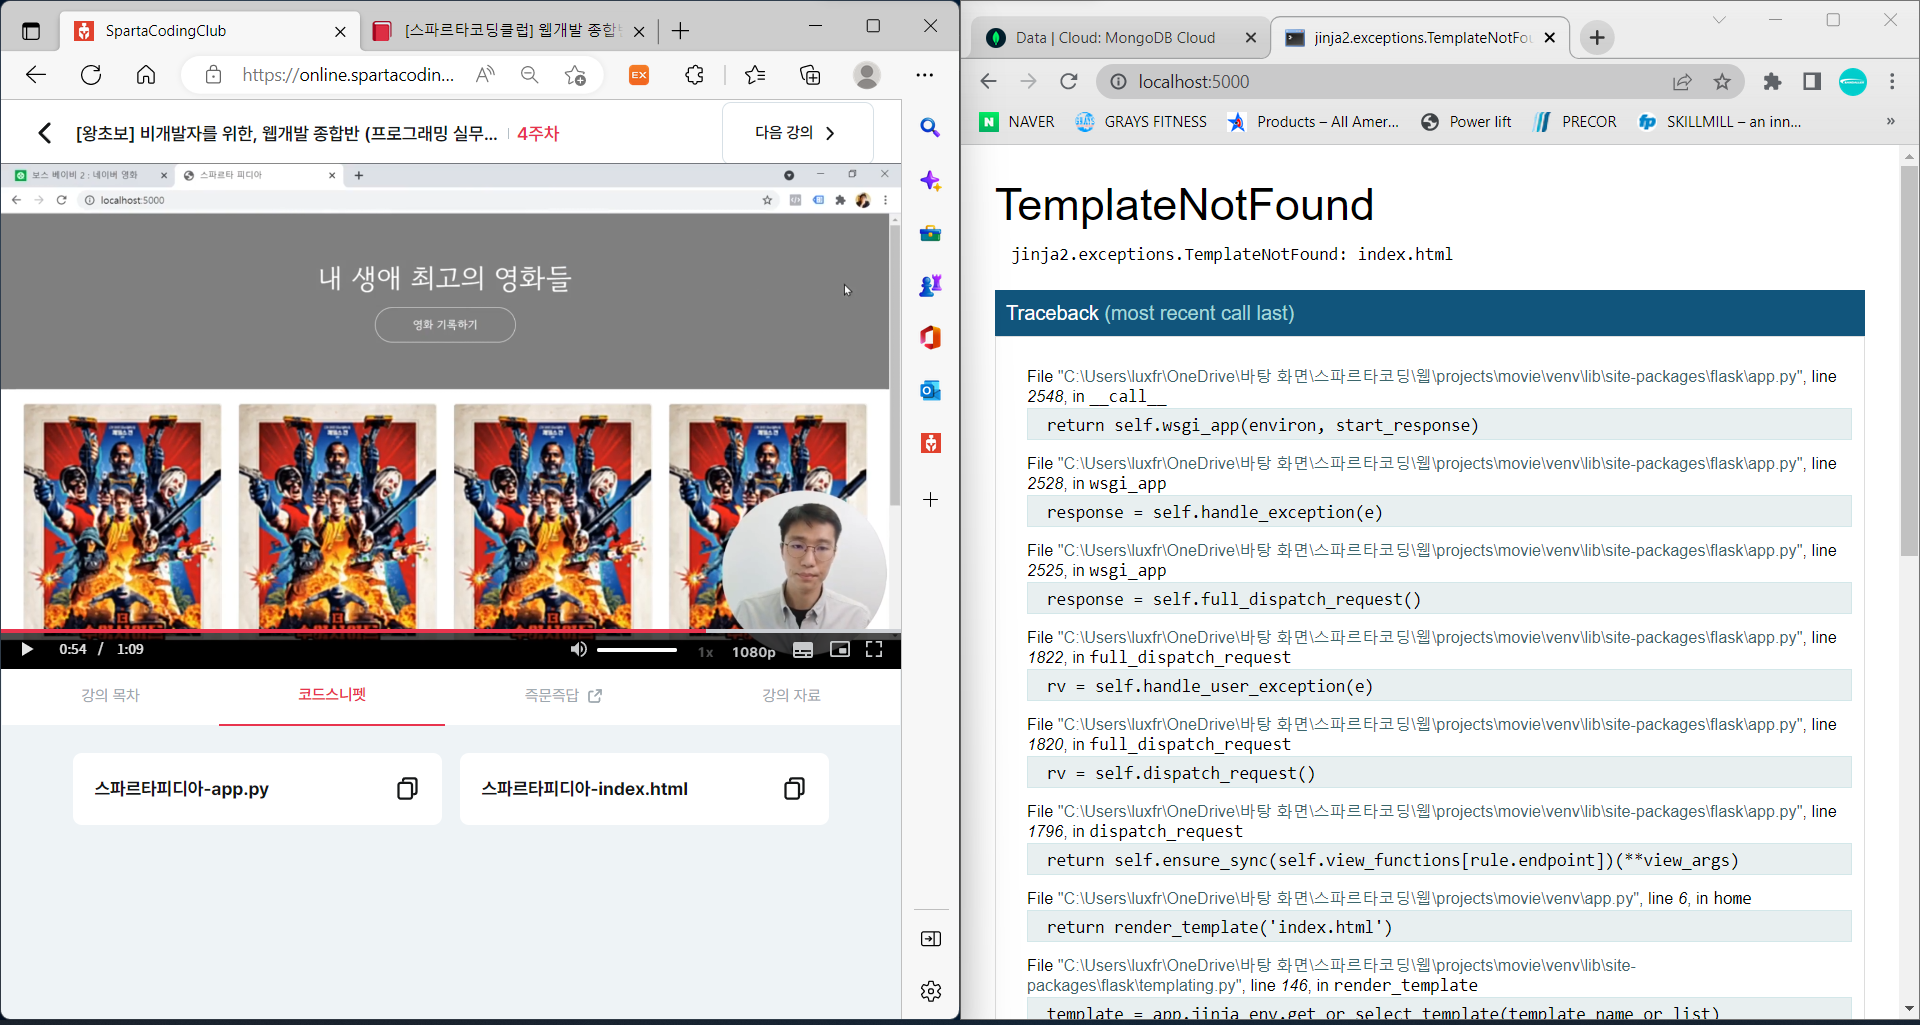Screen dimensions: 1920x1025
Task: Play the lecture video
Action: pyautogui.click(x=27, y=650)
